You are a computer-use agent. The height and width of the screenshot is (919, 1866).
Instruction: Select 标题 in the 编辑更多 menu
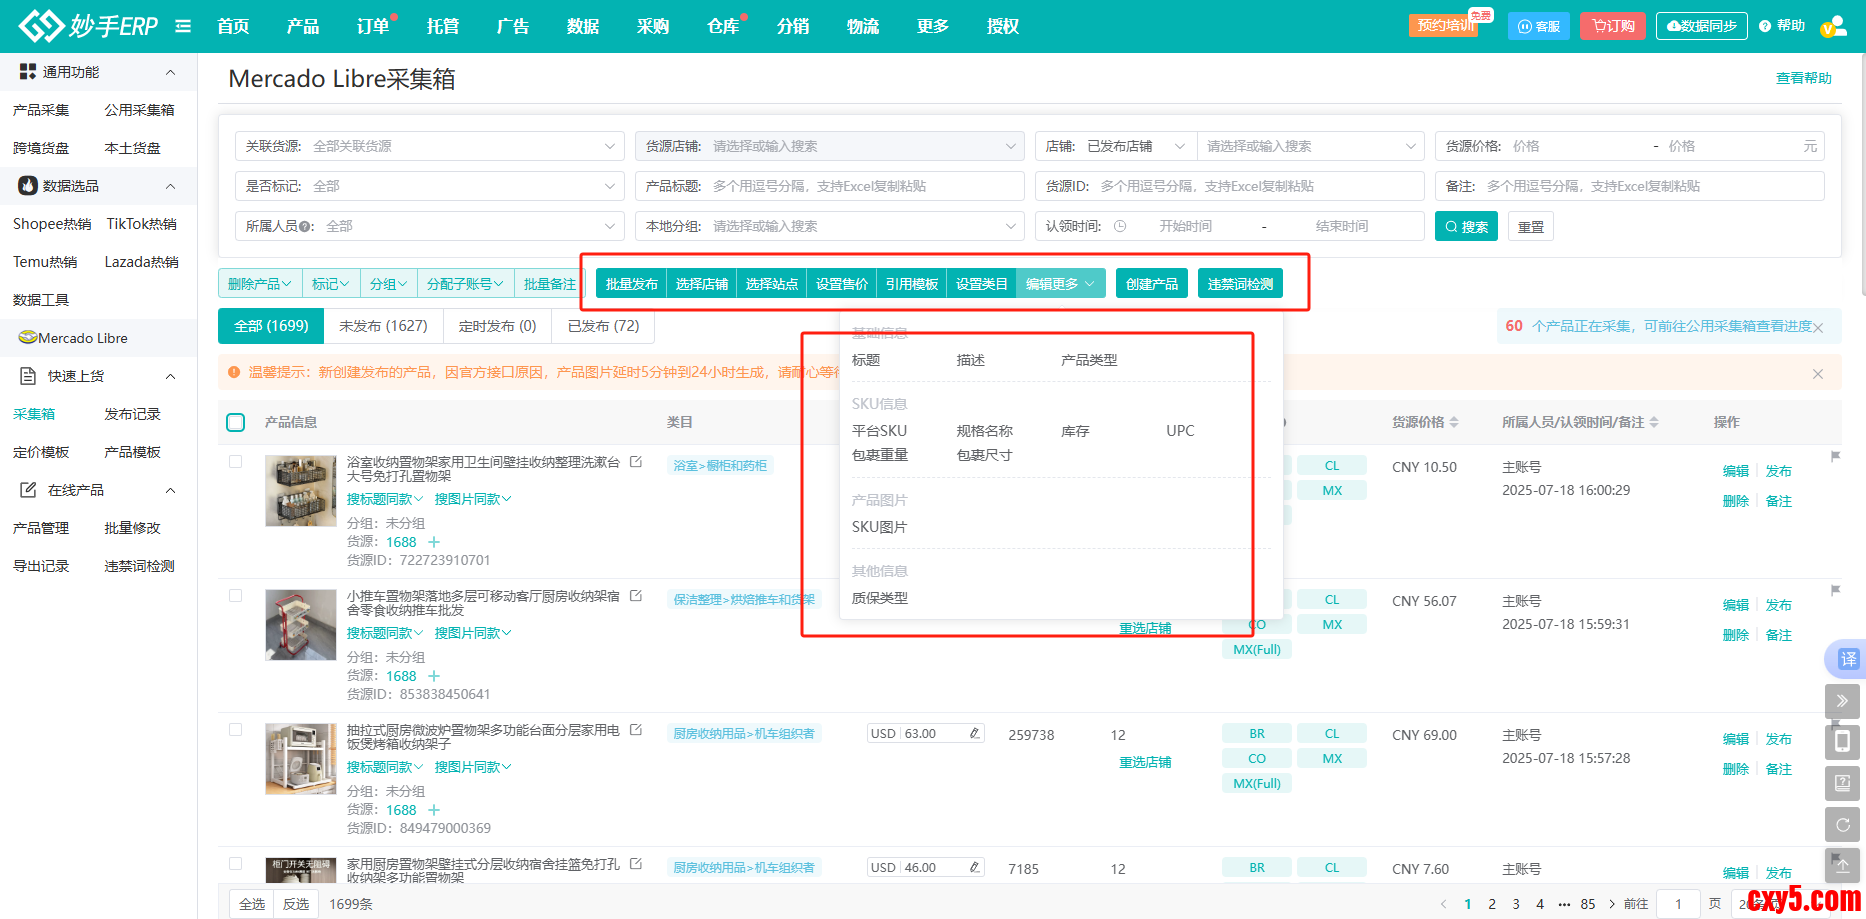click(x=866, y=360)
